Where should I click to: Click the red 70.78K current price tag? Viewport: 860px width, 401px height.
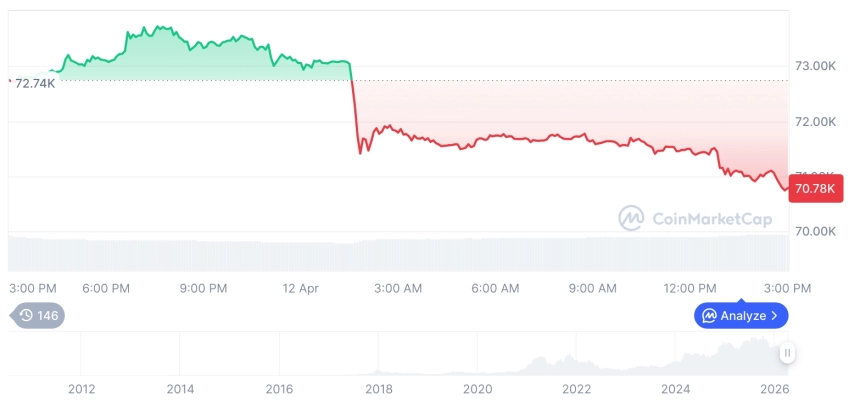point(814,187)
